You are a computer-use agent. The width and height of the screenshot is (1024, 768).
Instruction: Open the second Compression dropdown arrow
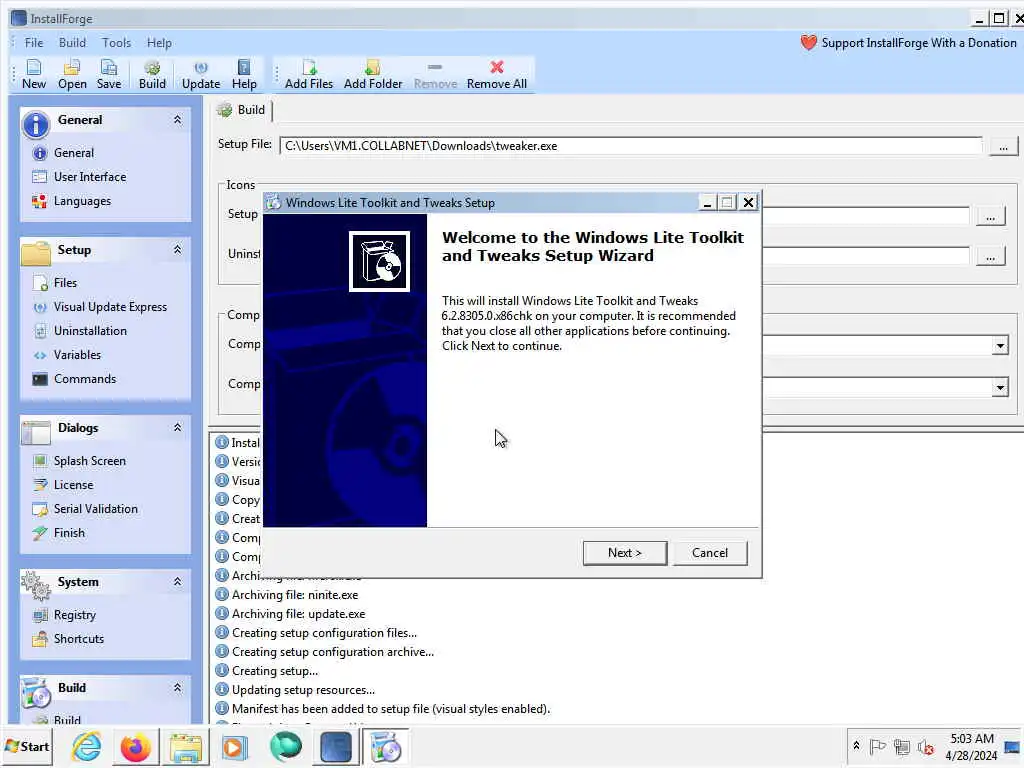coord(999,387)
